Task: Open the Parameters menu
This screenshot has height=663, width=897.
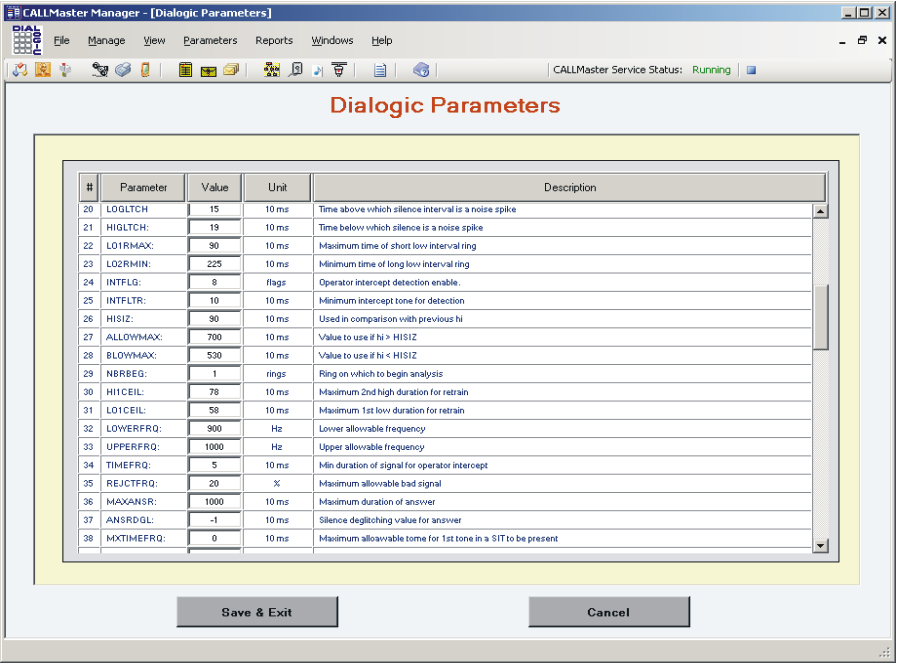Action: point(210,41)
